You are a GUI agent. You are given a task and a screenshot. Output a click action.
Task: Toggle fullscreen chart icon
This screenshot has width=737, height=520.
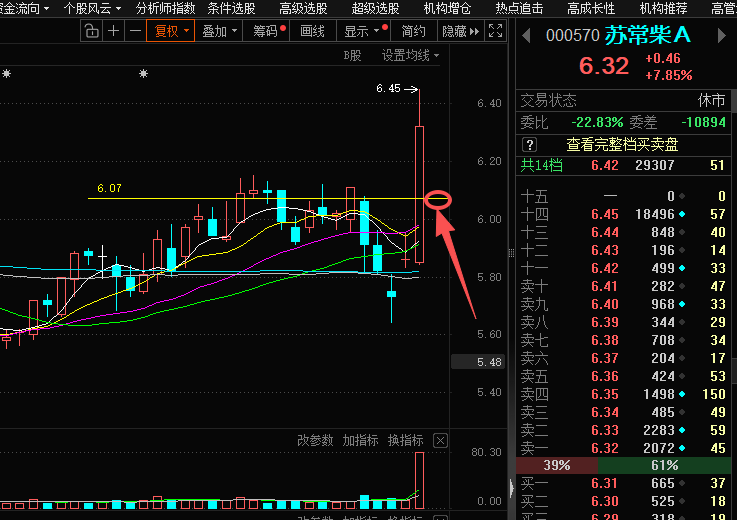click(495, 31)
